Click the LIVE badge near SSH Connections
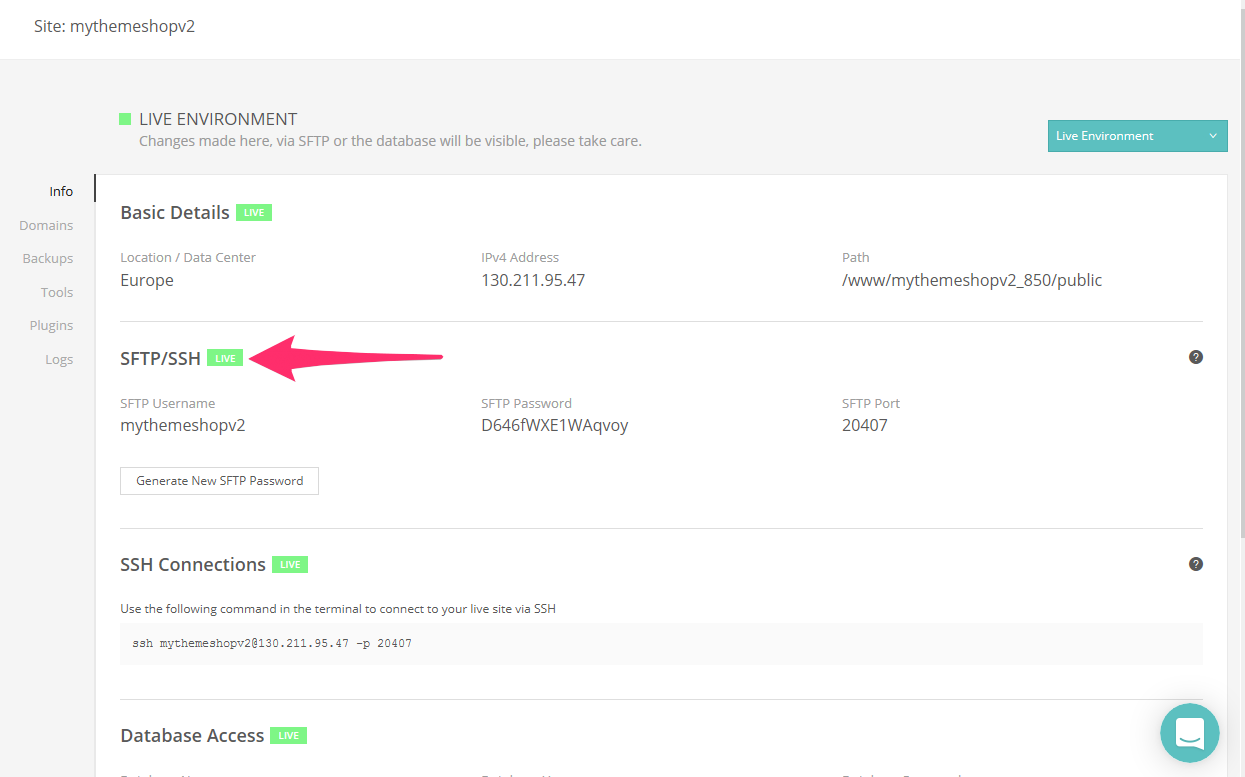 [x=289, y=564]
